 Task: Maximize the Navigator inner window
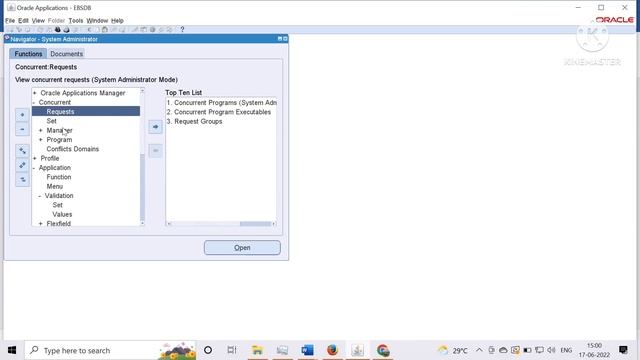pyautogui.click(x=285, y=39)
